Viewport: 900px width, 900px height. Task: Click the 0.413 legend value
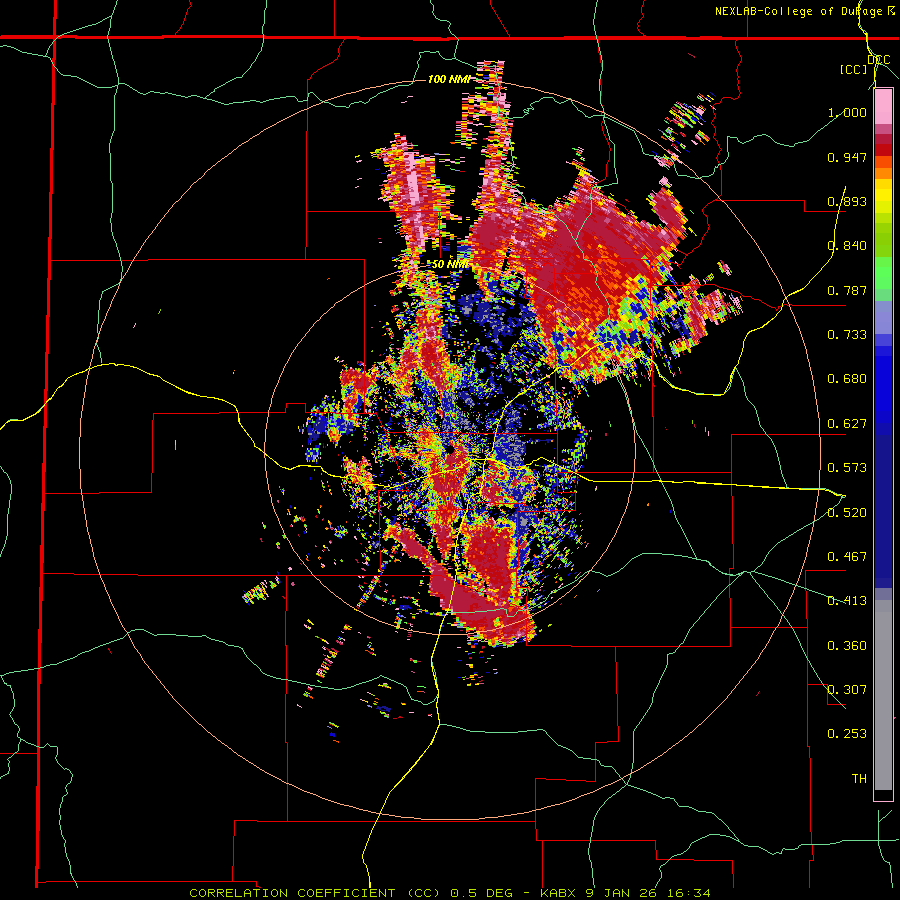point(847,601)
